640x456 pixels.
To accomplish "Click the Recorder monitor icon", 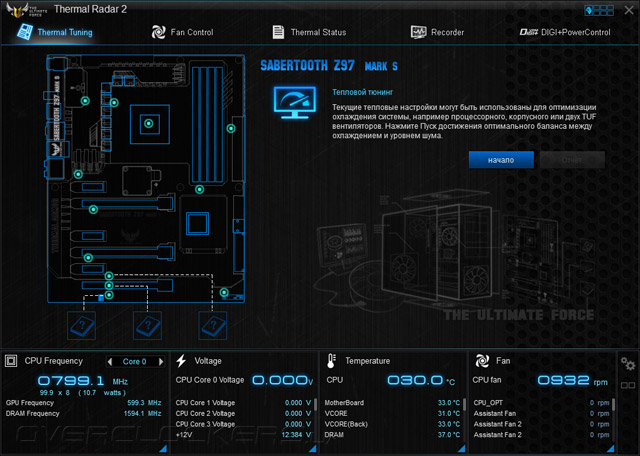I will (x=418, y=32).
